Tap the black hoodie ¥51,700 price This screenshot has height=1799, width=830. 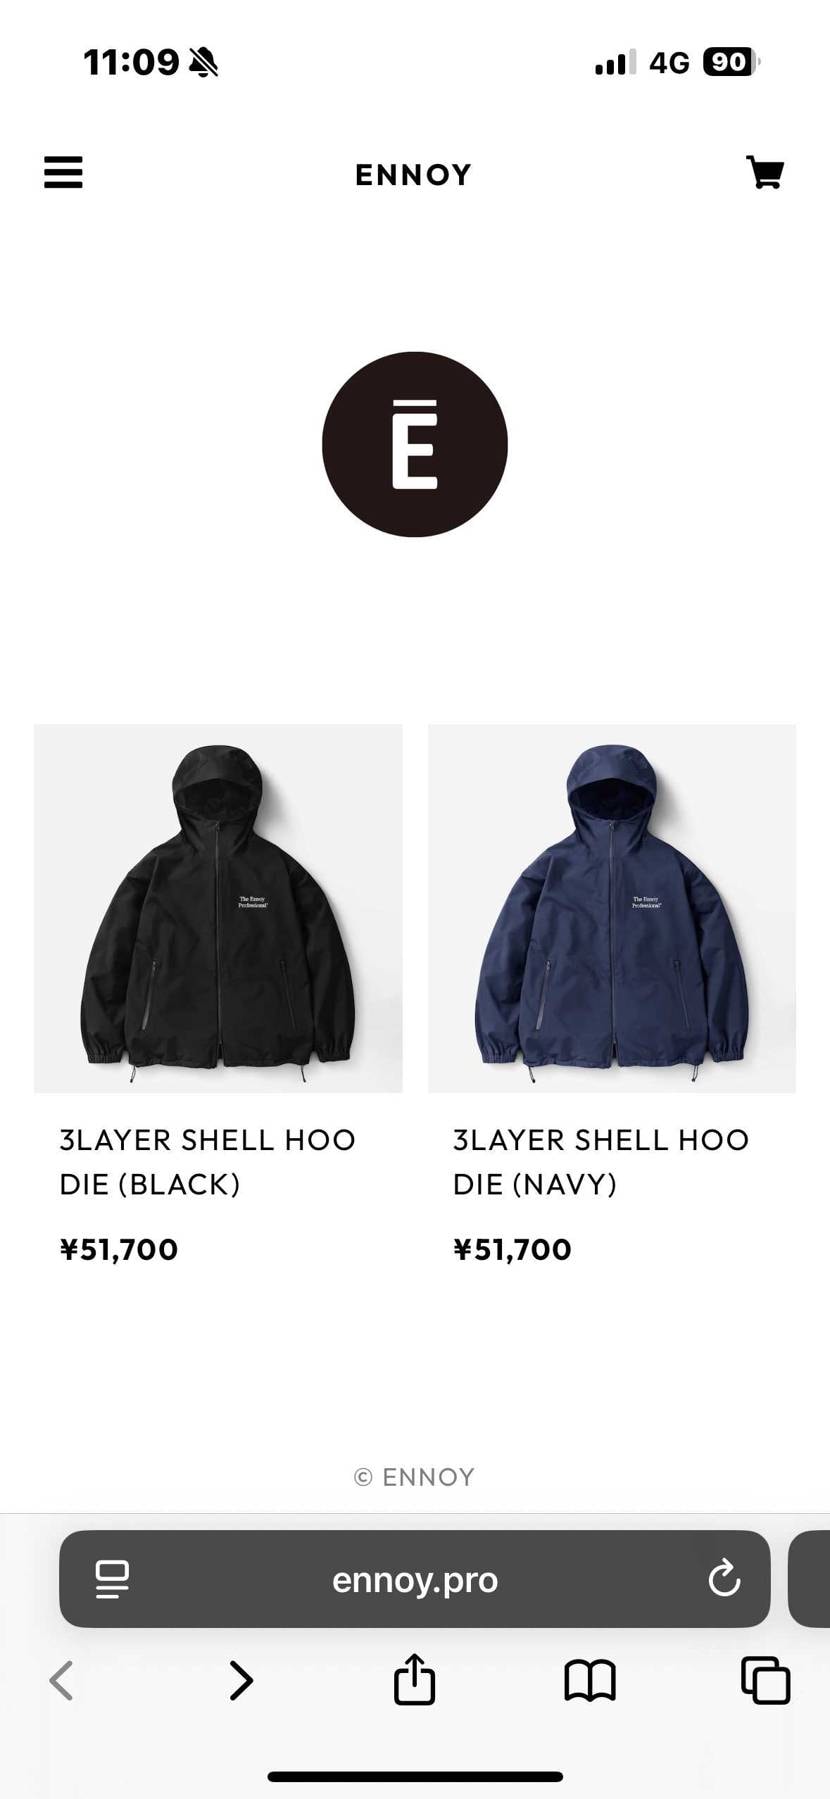(x=119, y=1249)
